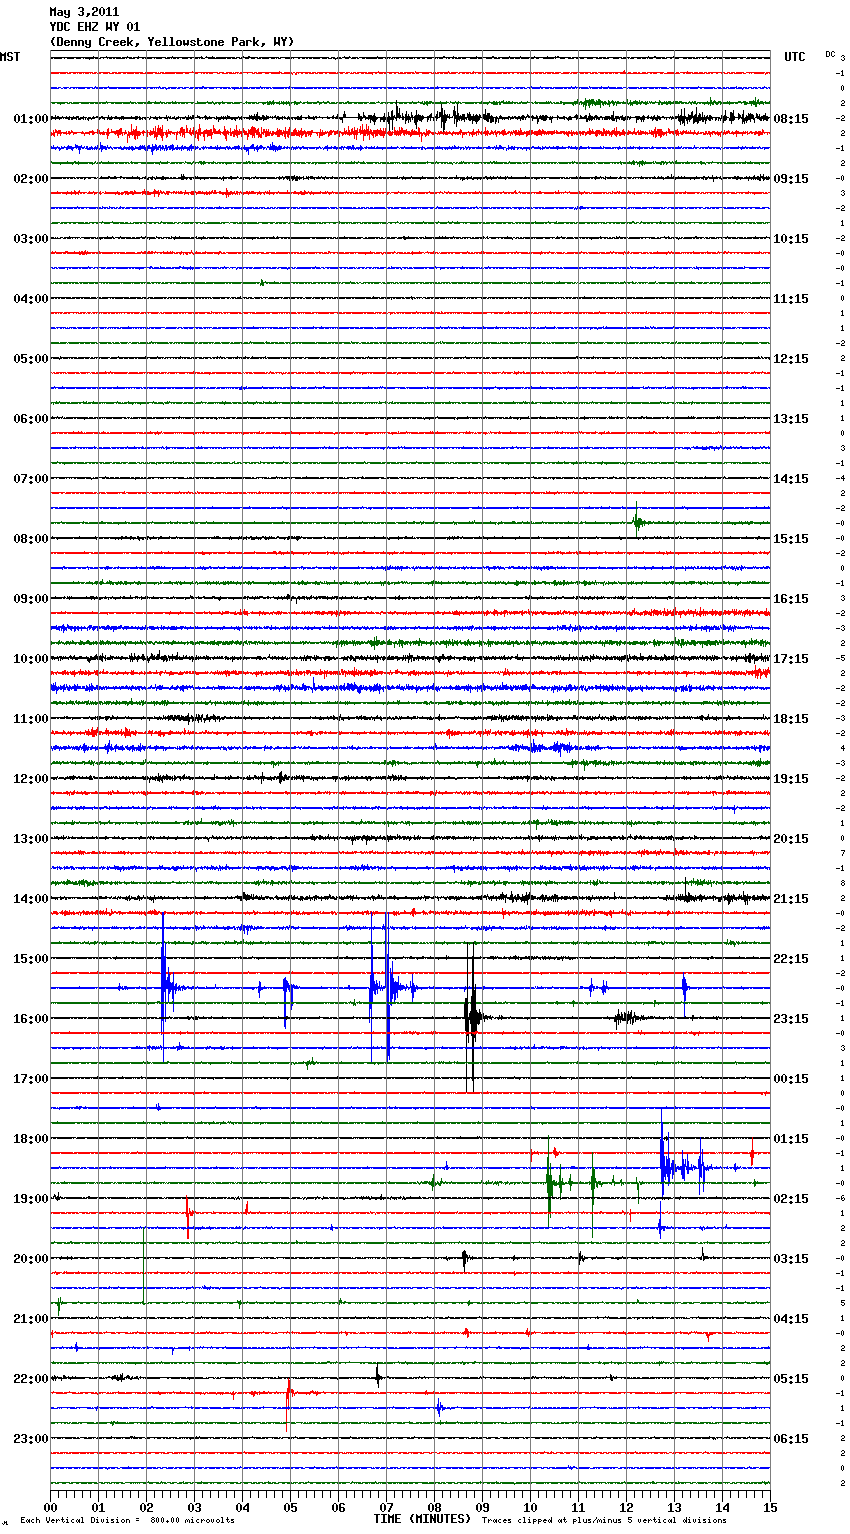Click the '00:15' UTC time label
The width and height of the screenshot is (850, 1534).
point(791,1079)
